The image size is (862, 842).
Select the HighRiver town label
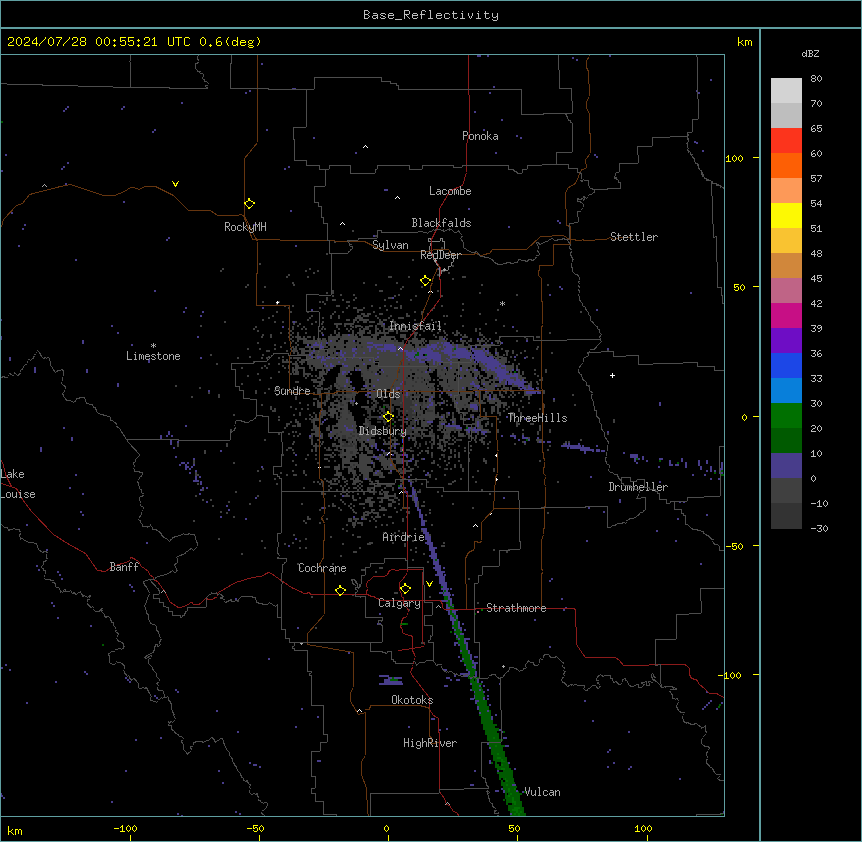(430, 743)
